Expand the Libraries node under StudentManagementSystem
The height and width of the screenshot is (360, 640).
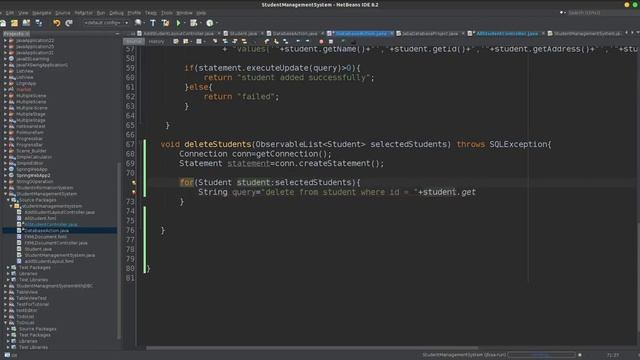click(8, 274)
